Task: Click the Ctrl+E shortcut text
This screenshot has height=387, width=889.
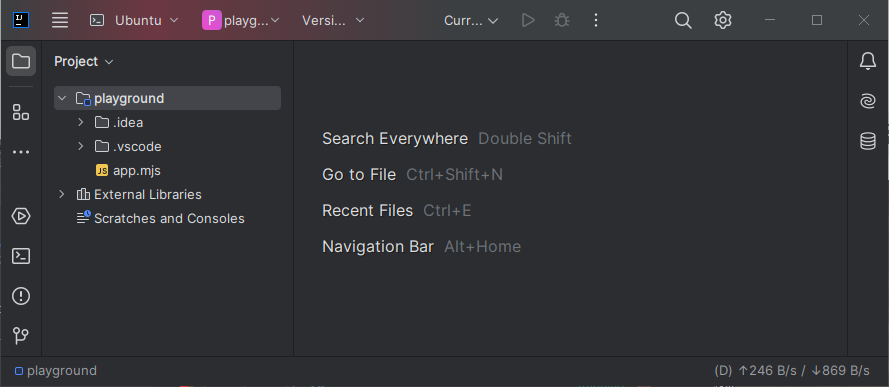Action: tap(447, 211)
